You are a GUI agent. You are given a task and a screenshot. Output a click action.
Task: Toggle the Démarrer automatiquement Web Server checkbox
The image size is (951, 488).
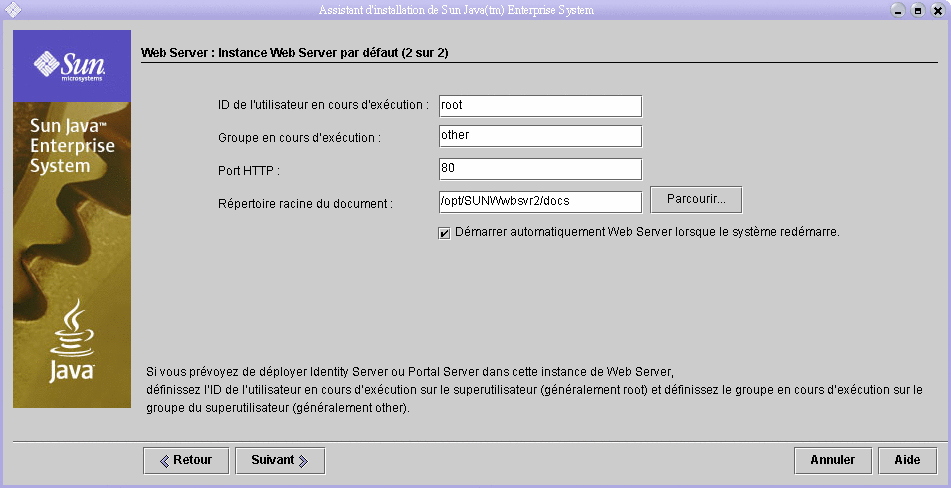click(x=445, y=233)
